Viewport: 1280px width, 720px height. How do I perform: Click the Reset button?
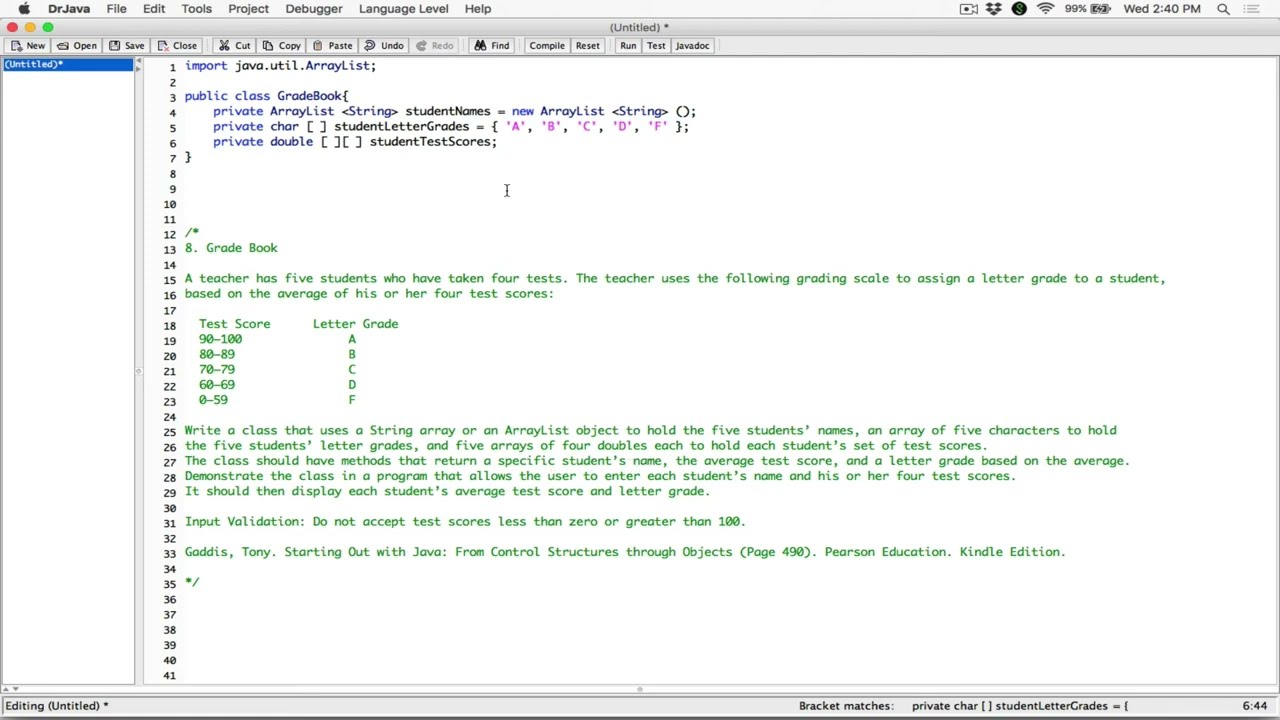[x=587, y=46]
